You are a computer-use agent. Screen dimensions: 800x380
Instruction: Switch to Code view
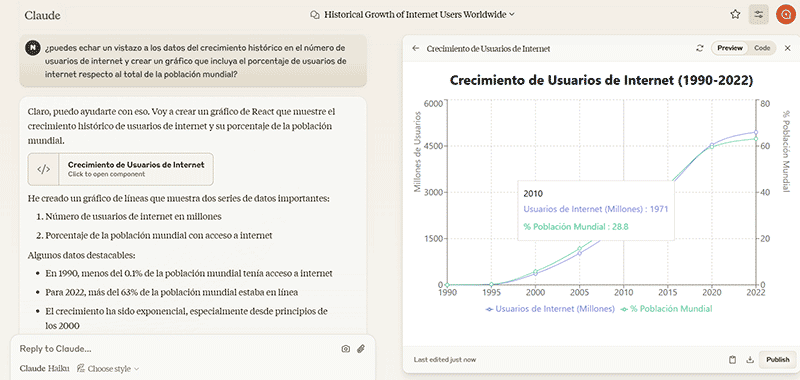762,48
